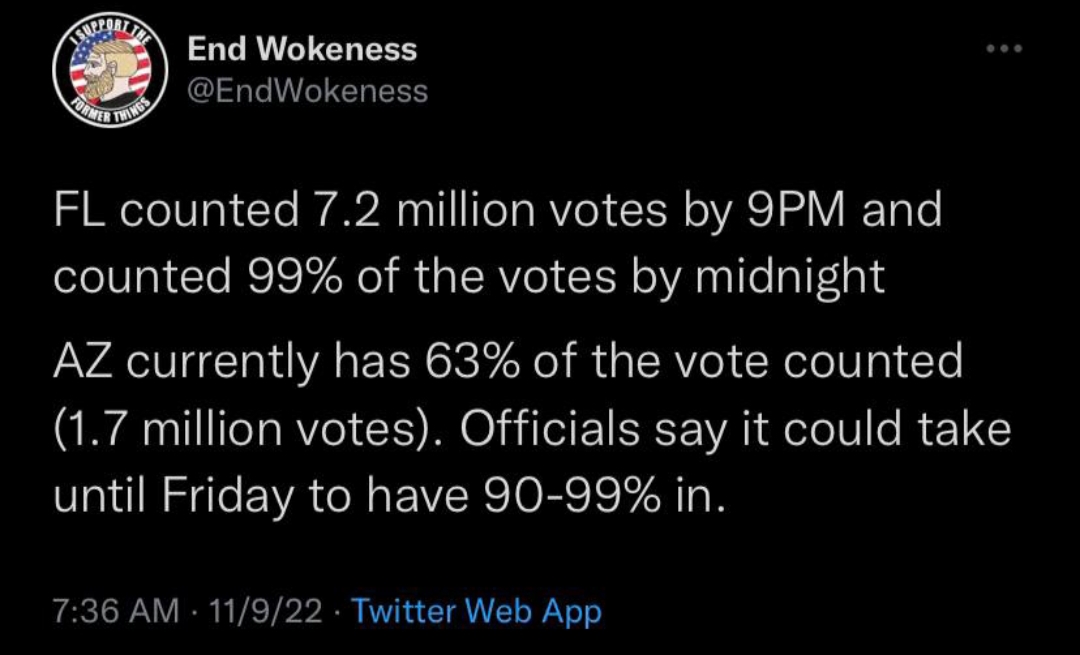Click the @EndWokeness handle
Viewport: 1080px width, 655px height.
coord(307,92)
